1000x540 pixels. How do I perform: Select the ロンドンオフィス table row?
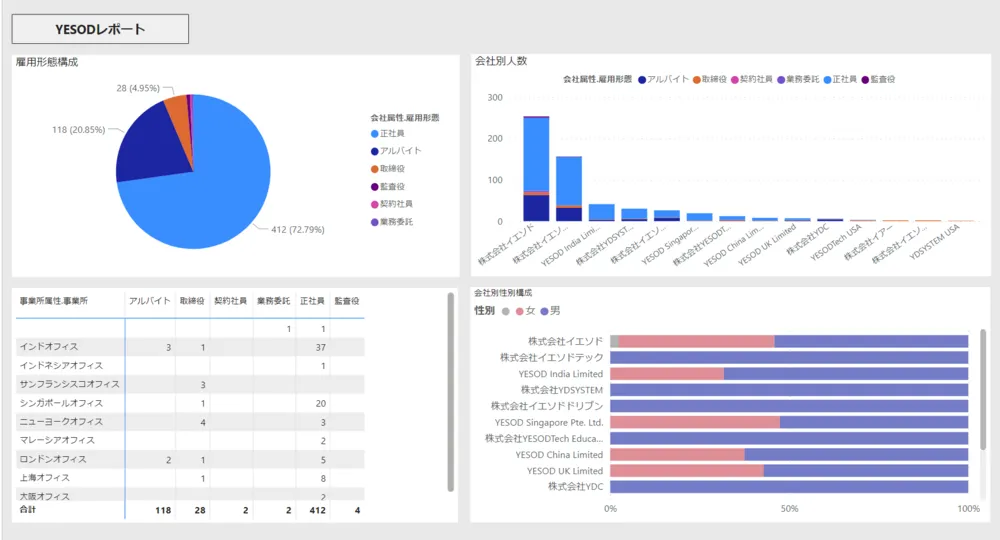[190, 459]
